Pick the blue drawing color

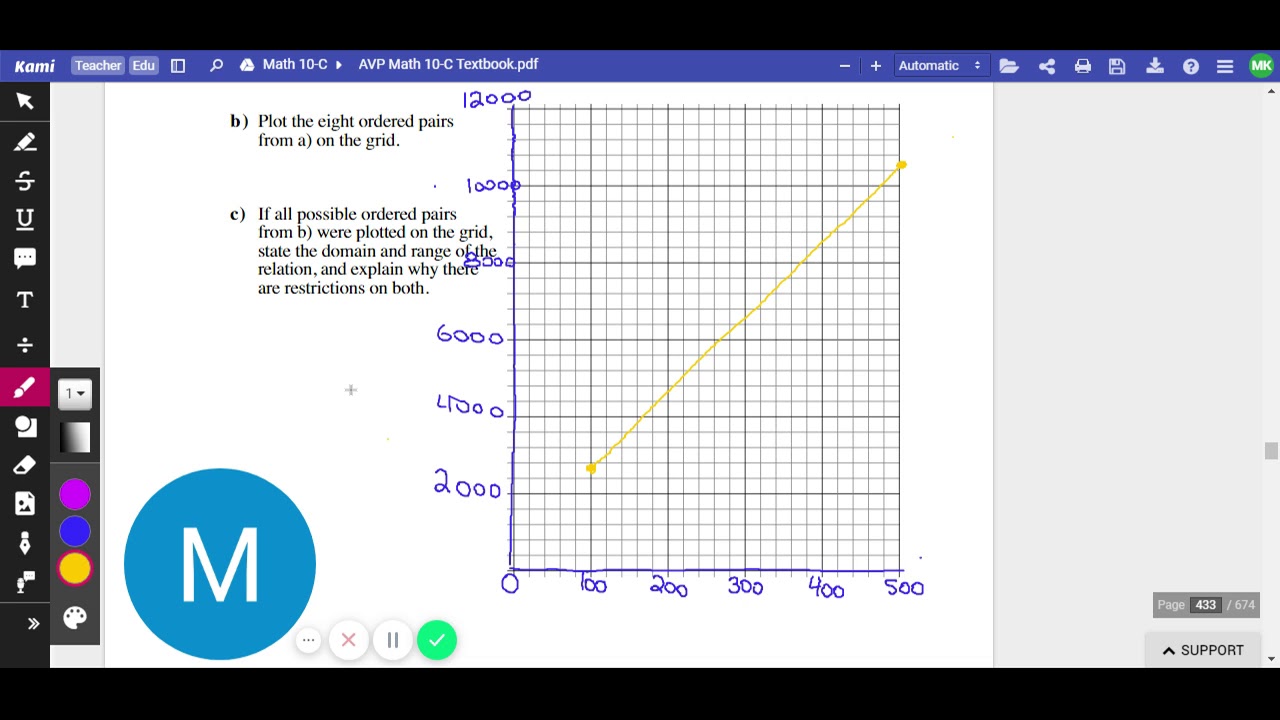pyautogui.click(x=75, y=531)
